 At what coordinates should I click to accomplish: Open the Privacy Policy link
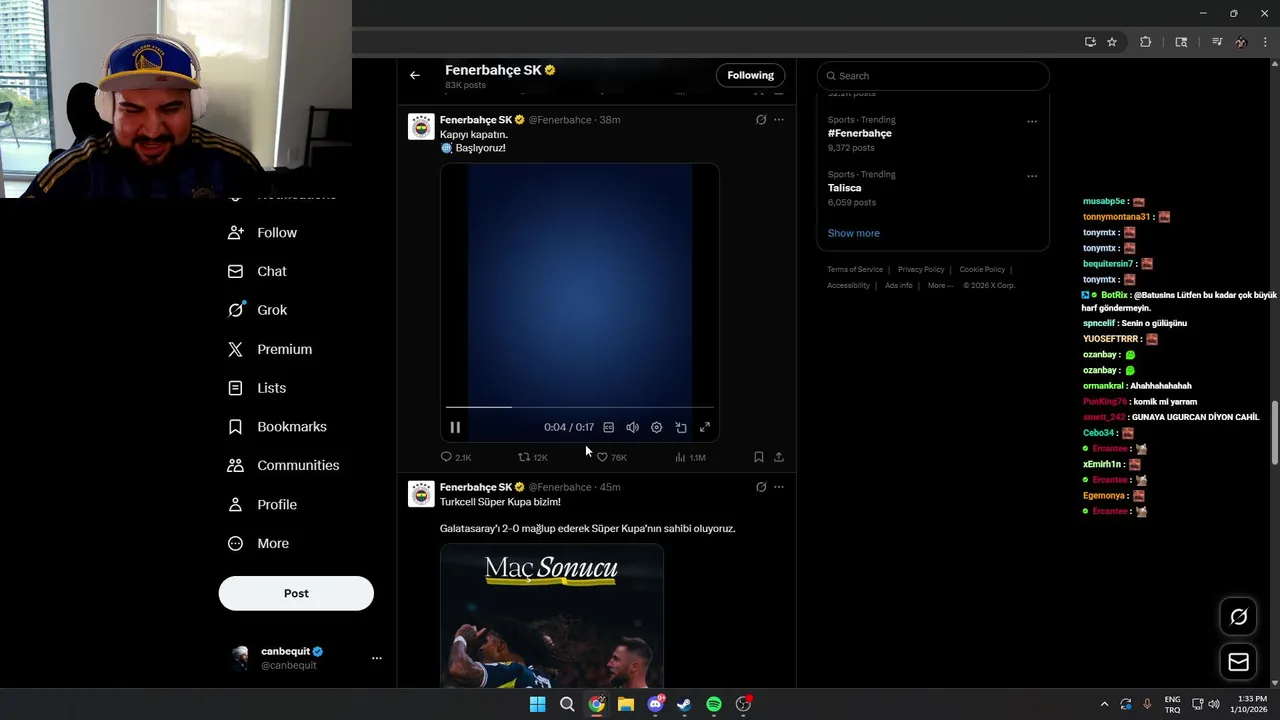coord(921,269)
